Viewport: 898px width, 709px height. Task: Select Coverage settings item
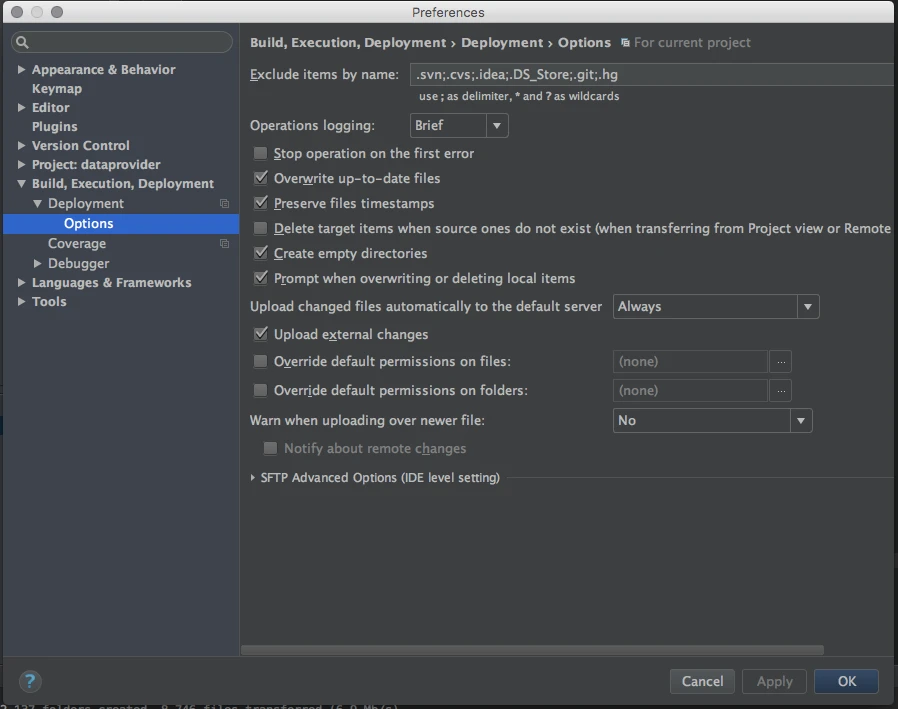(x=77, y=244)
